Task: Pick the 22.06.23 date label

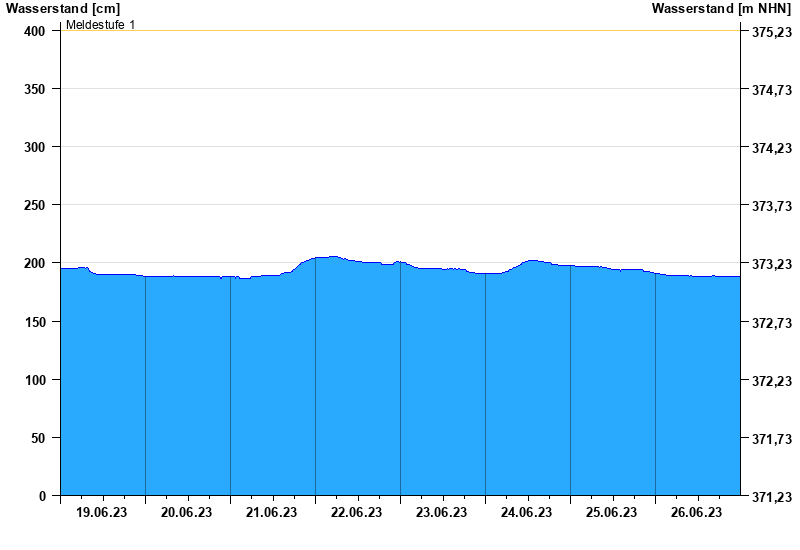Action: point(357,513)
